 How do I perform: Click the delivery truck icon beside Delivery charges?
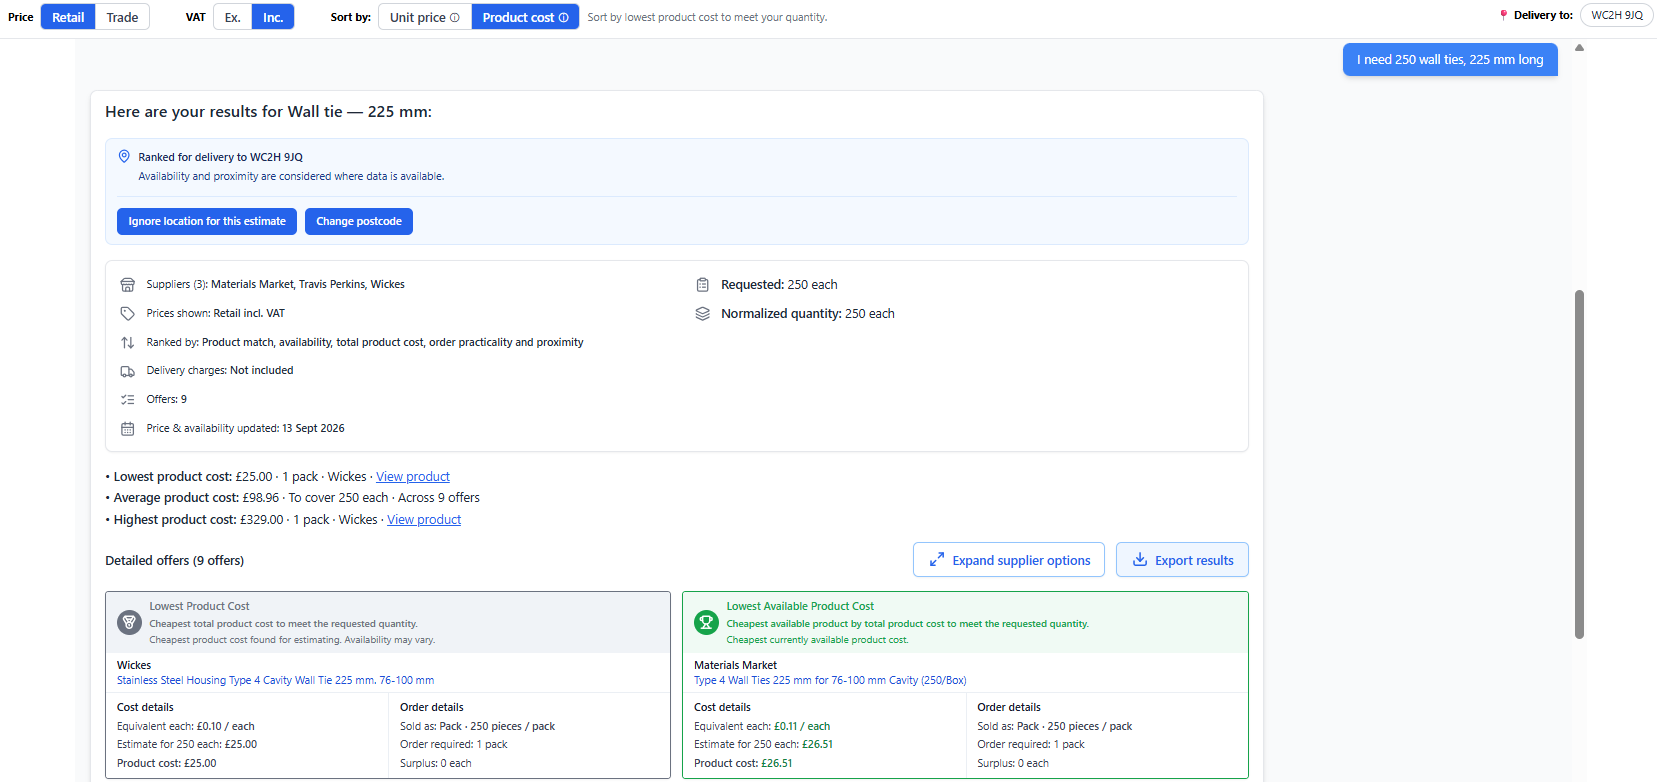click(x=127, y=371)
